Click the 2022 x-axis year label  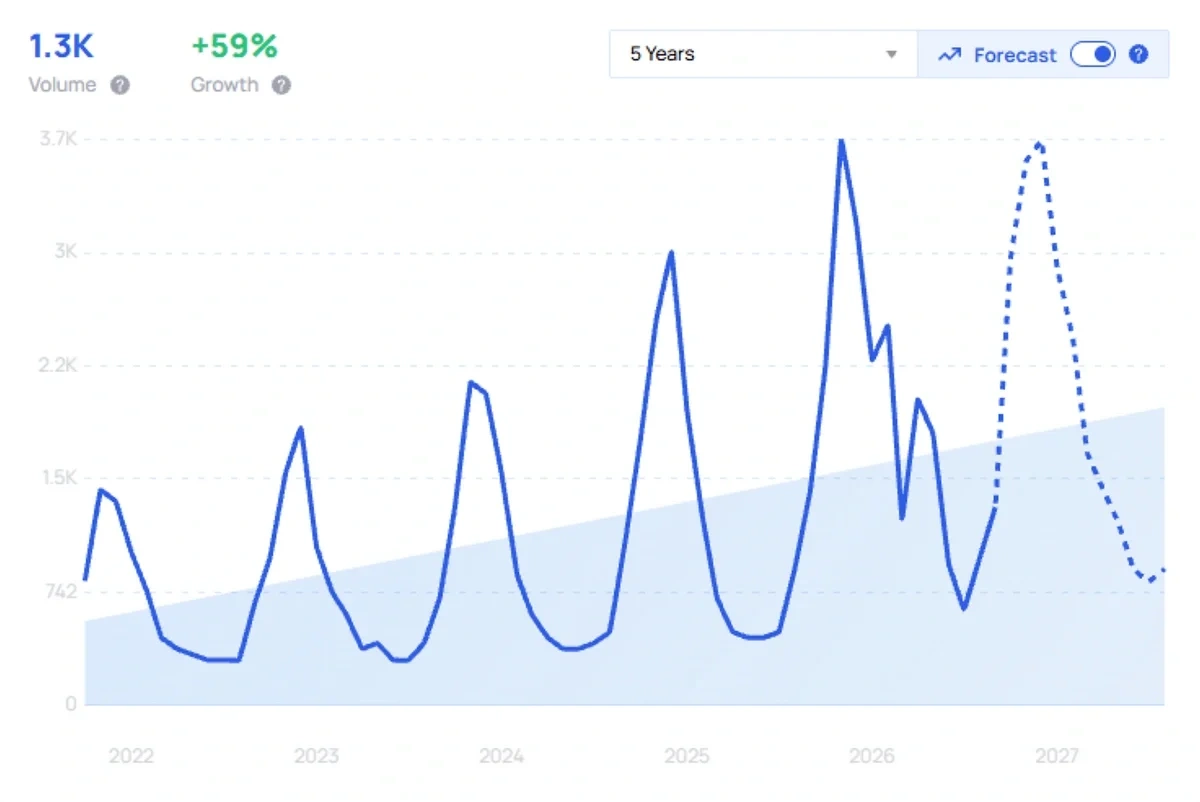[x=131, y=756]
